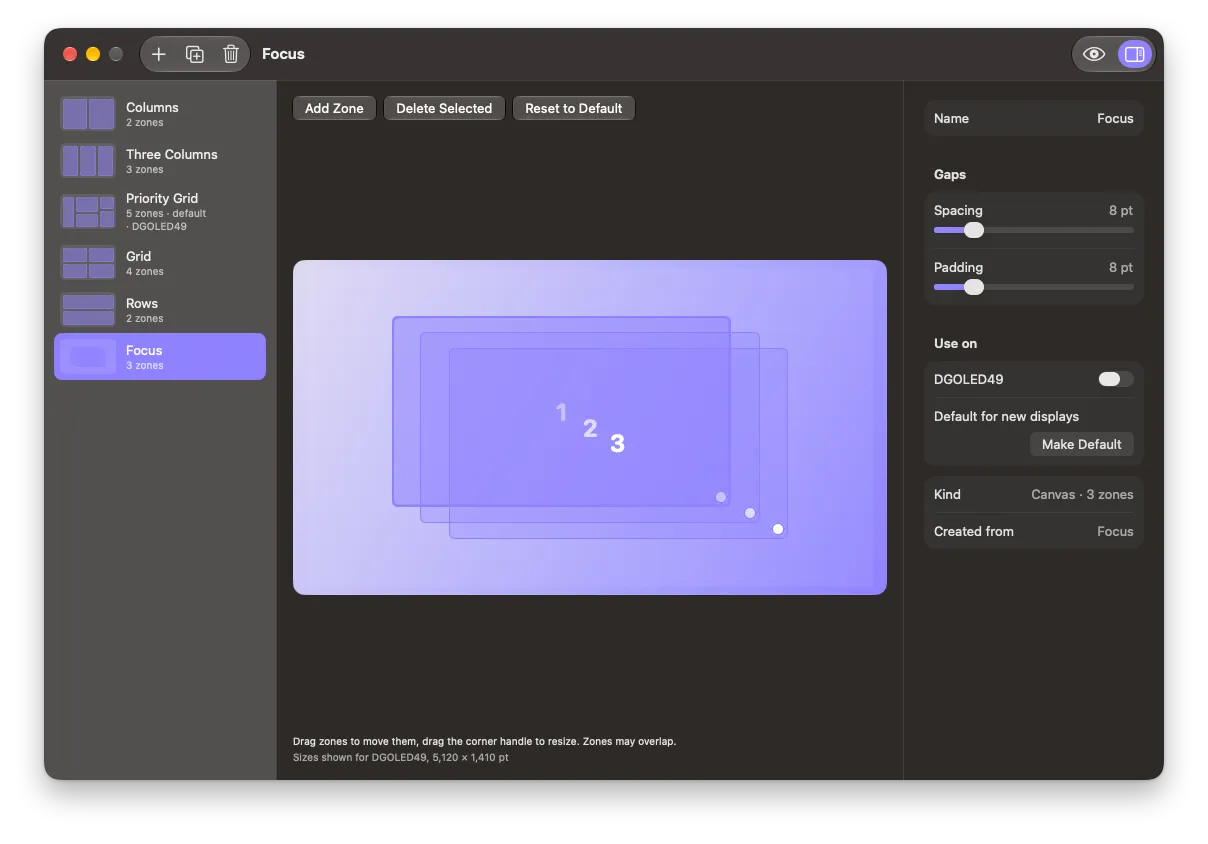Image resolution: width=1208 pixels, height=844 pixels.
Task: Click the yellow minimize window button
Action: click(x=93, y=54)
